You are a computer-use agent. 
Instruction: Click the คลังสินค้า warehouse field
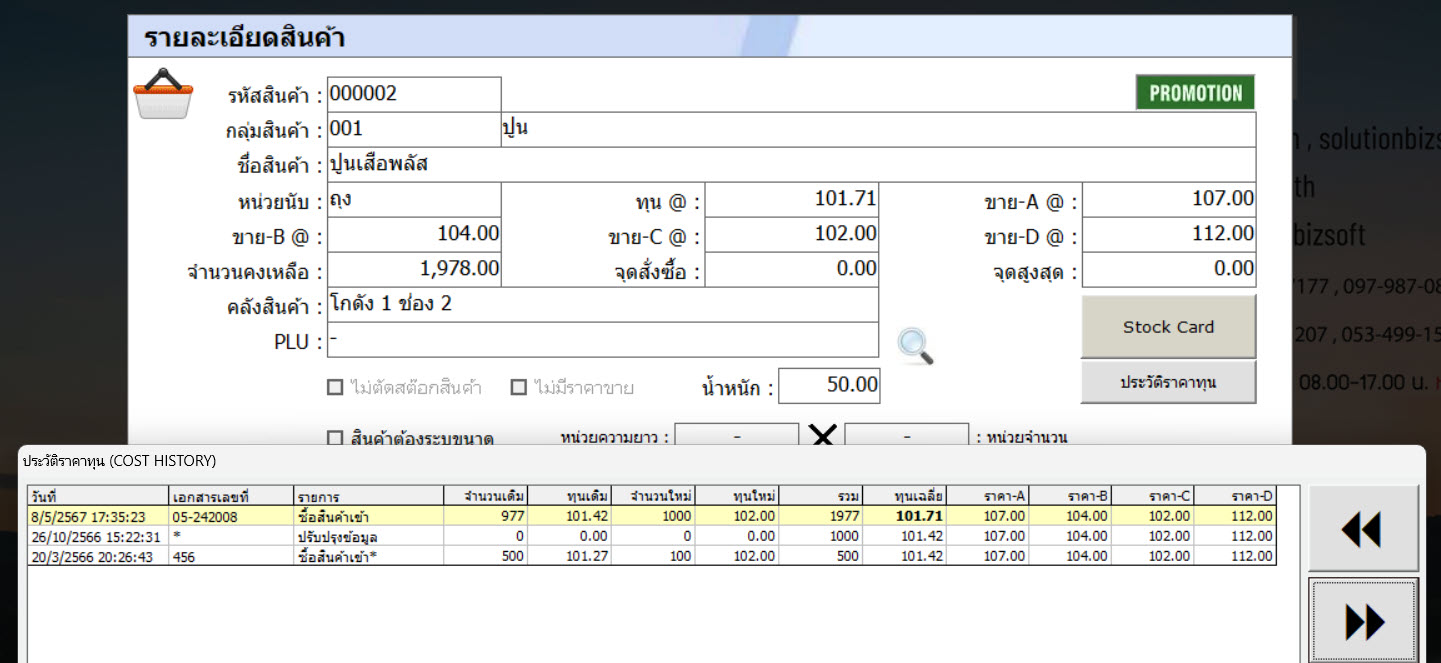click(x=603, y=304)
